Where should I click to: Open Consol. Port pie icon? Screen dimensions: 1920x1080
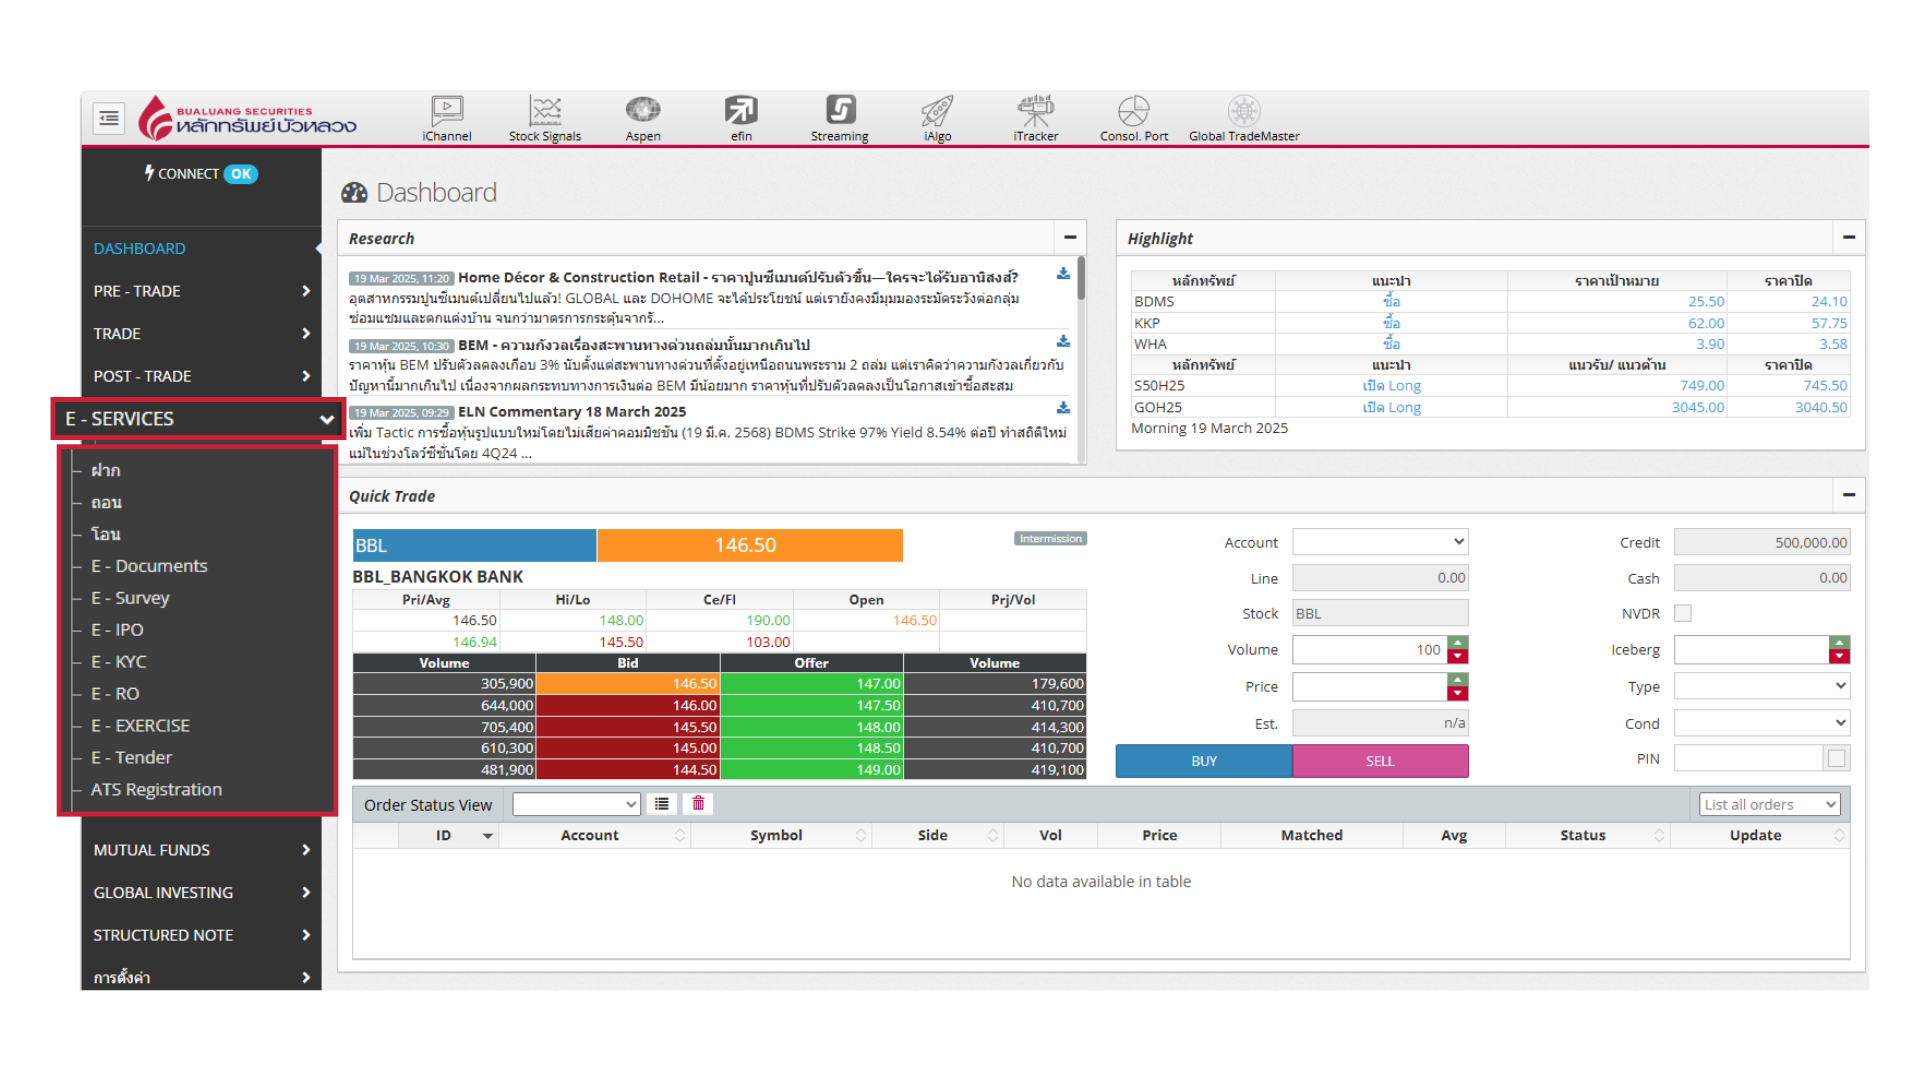[1134, 119]
